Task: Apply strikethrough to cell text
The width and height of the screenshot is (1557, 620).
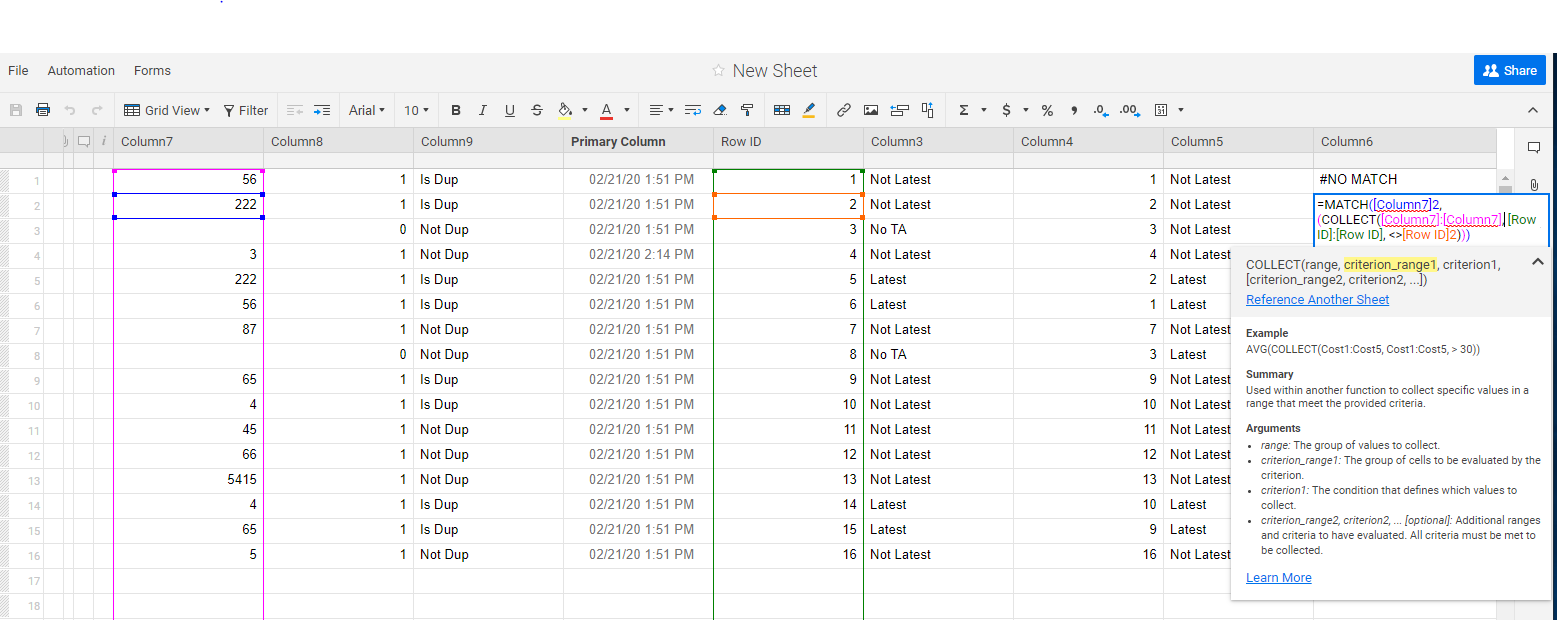Action: click(537, 110)
